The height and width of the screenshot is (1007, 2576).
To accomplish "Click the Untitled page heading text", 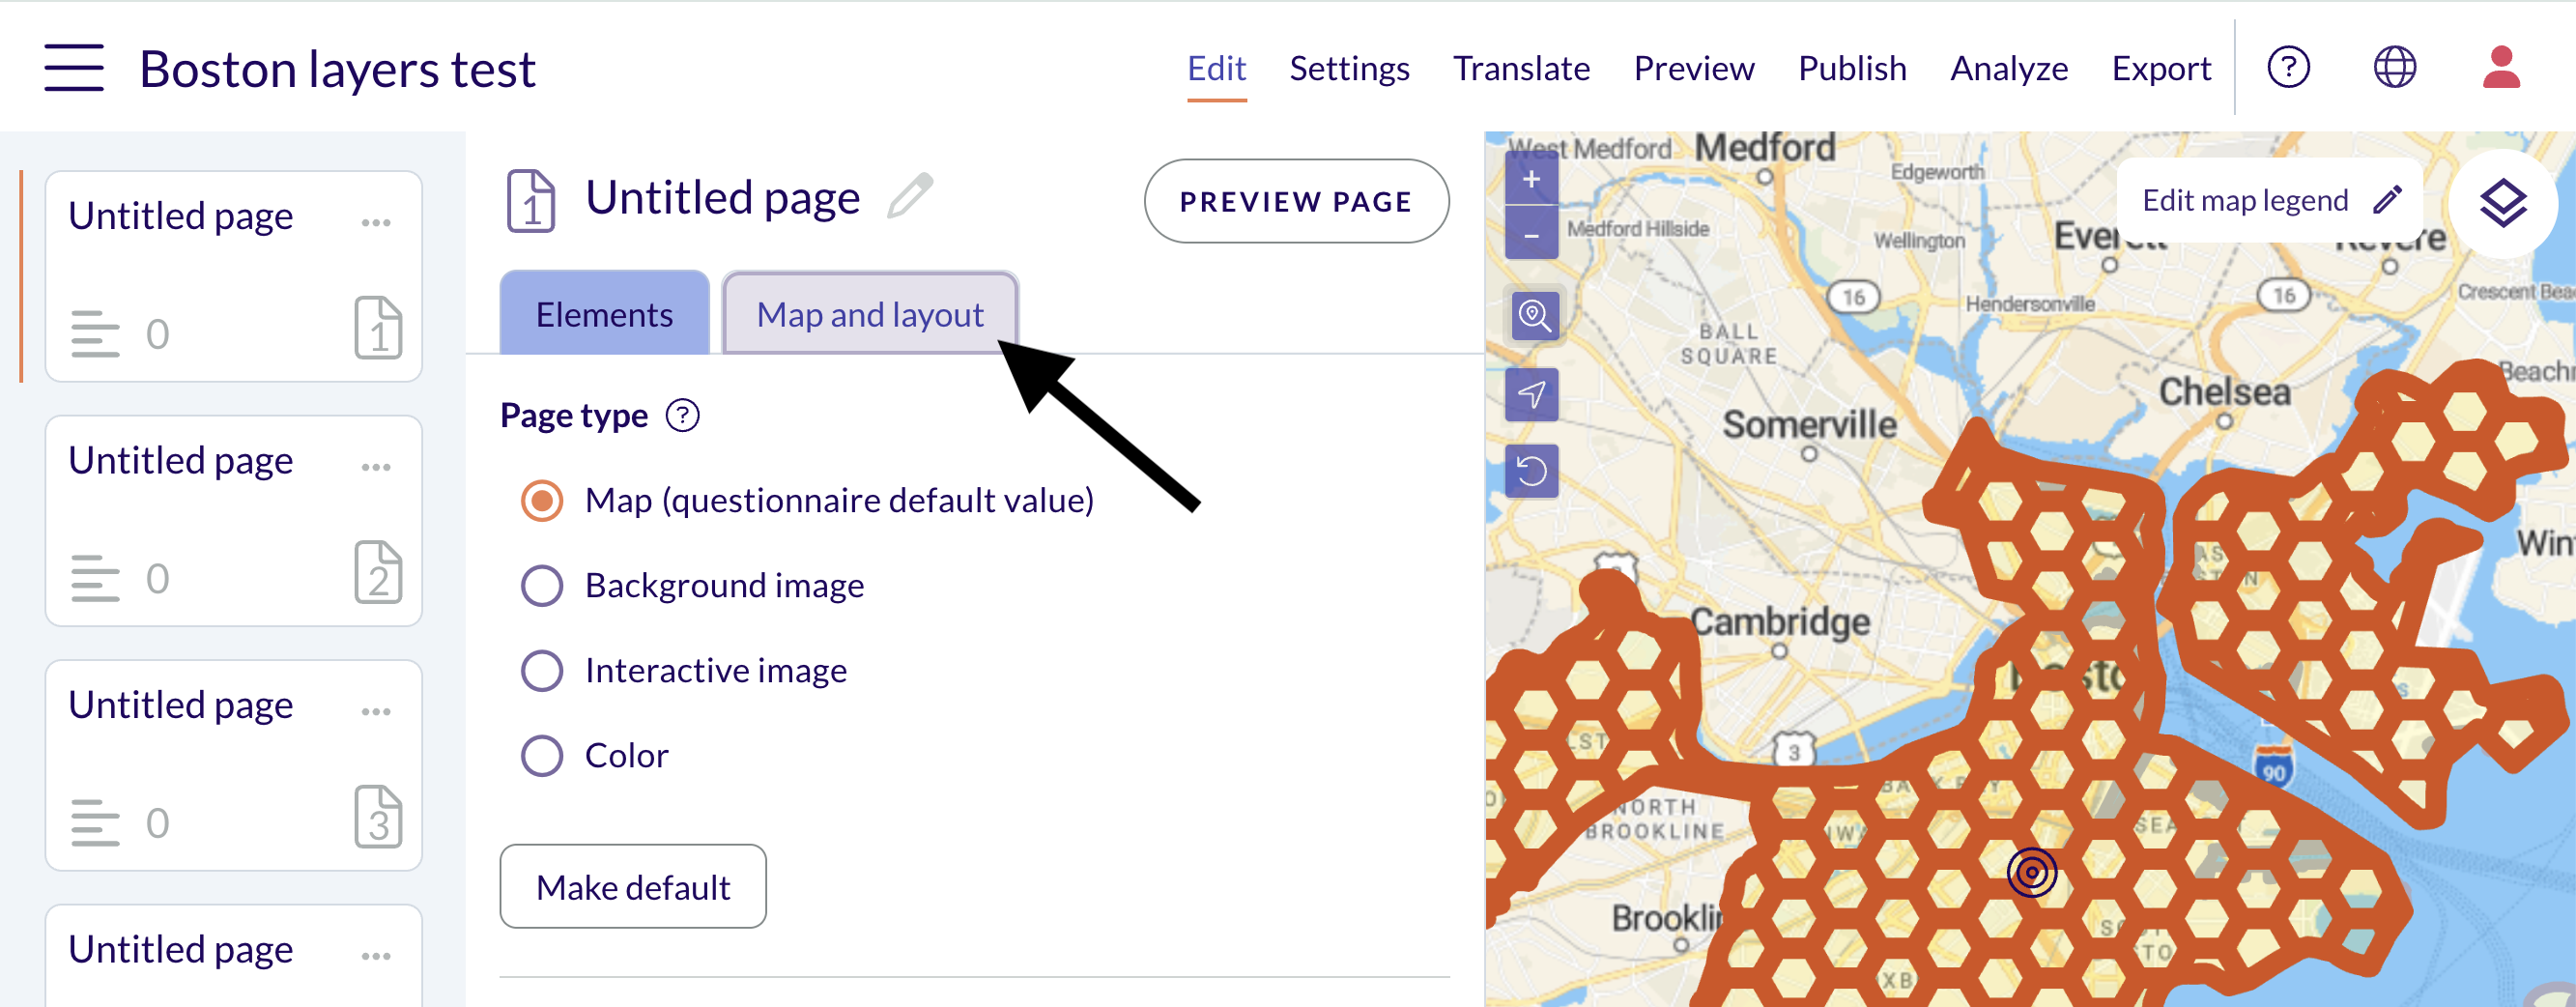I will pyautogui.click(x=722, y=198).
